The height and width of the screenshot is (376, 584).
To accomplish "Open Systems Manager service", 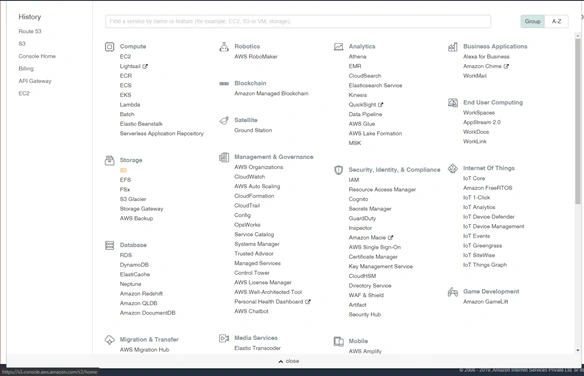I will pyautogui.click(x=257, y=244).
